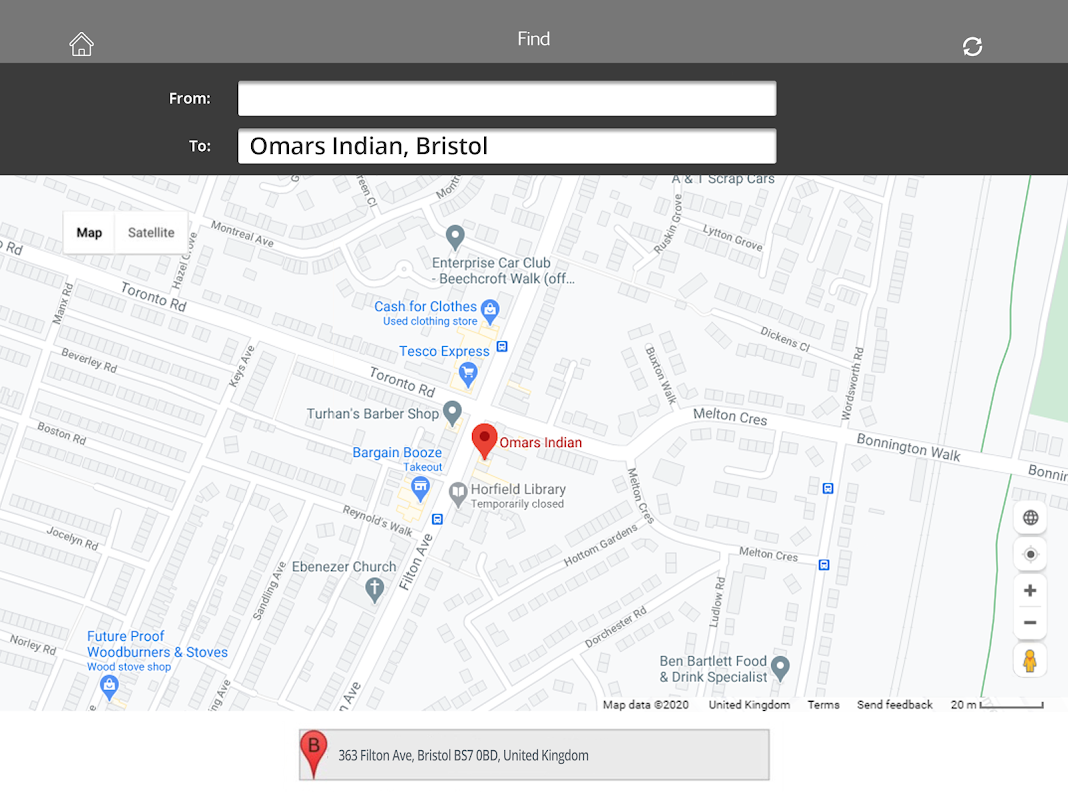Open the Terms link
The height and width of the screenshot is (800, 1068).
click(x=823, y=705)
